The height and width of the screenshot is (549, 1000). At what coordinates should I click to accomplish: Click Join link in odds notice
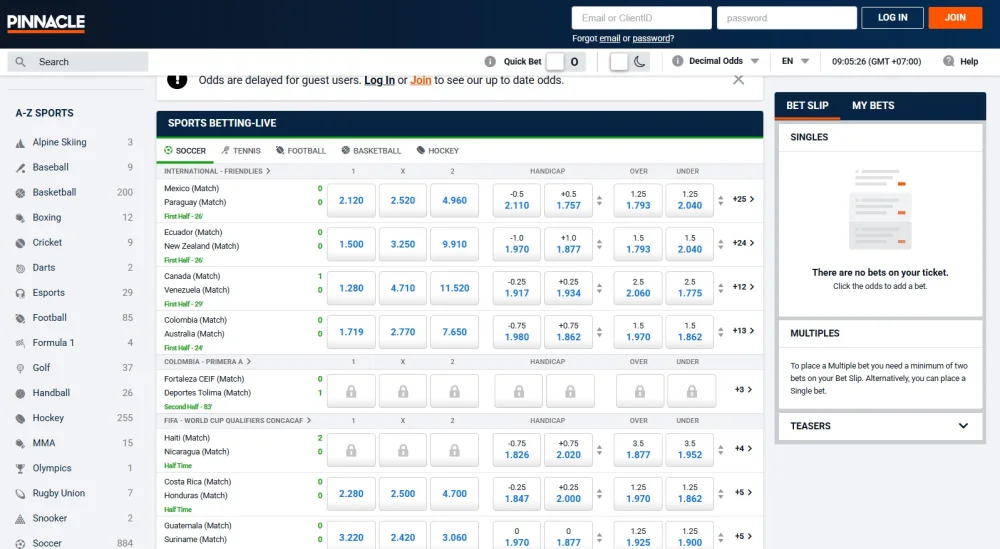click(420, 80)
